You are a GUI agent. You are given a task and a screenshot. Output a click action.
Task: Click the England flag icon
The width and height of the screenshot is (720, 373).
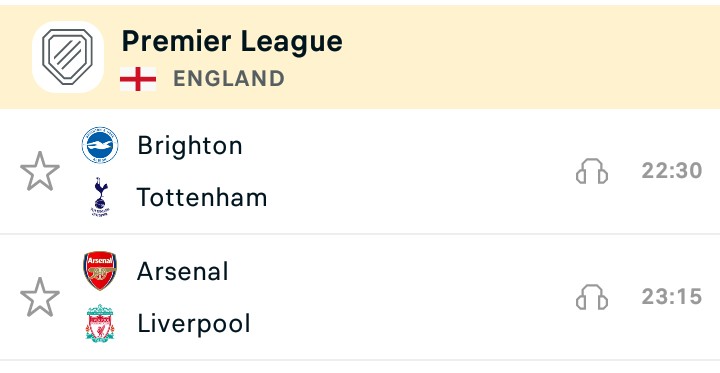tap(138, 79)
